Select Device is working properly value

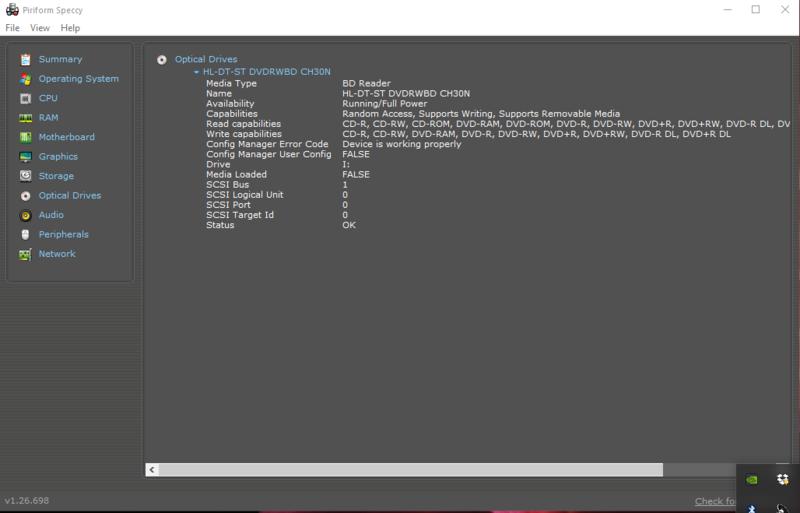[x=402, y=144]
